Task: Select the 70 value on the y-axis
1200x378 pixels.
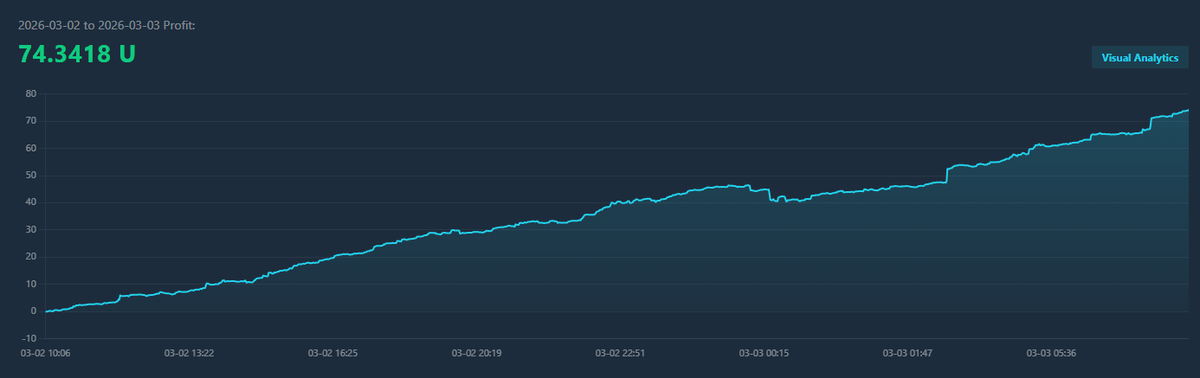Action: point(31,121)
